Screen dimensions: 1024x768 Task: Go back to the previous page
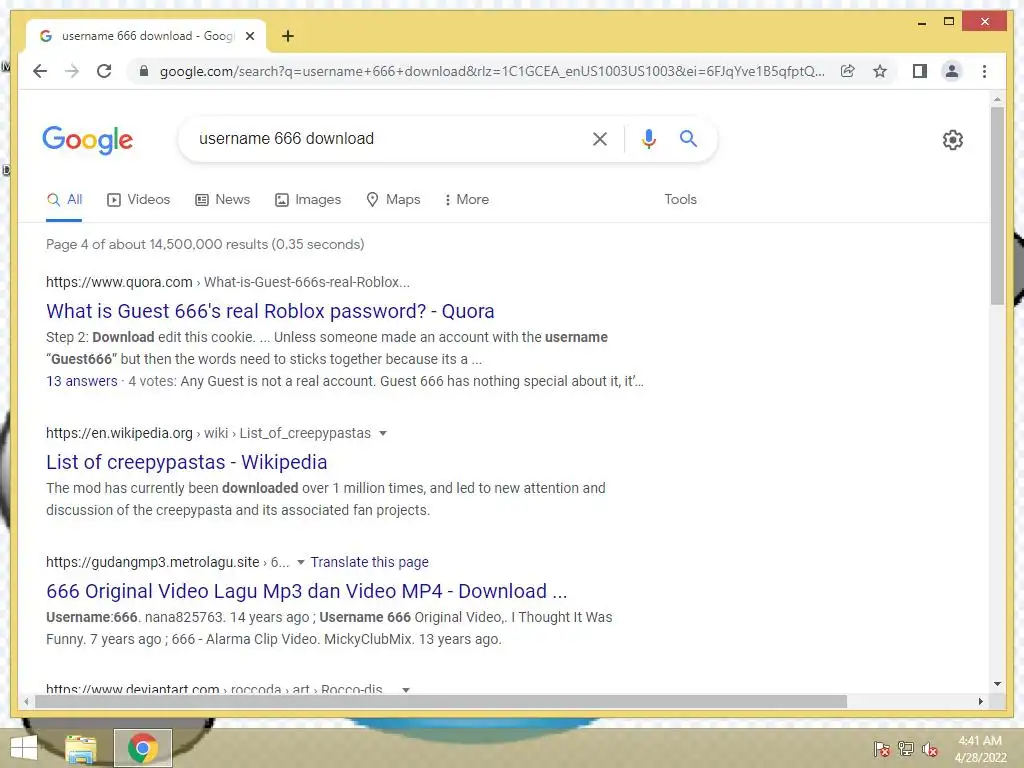40,71
